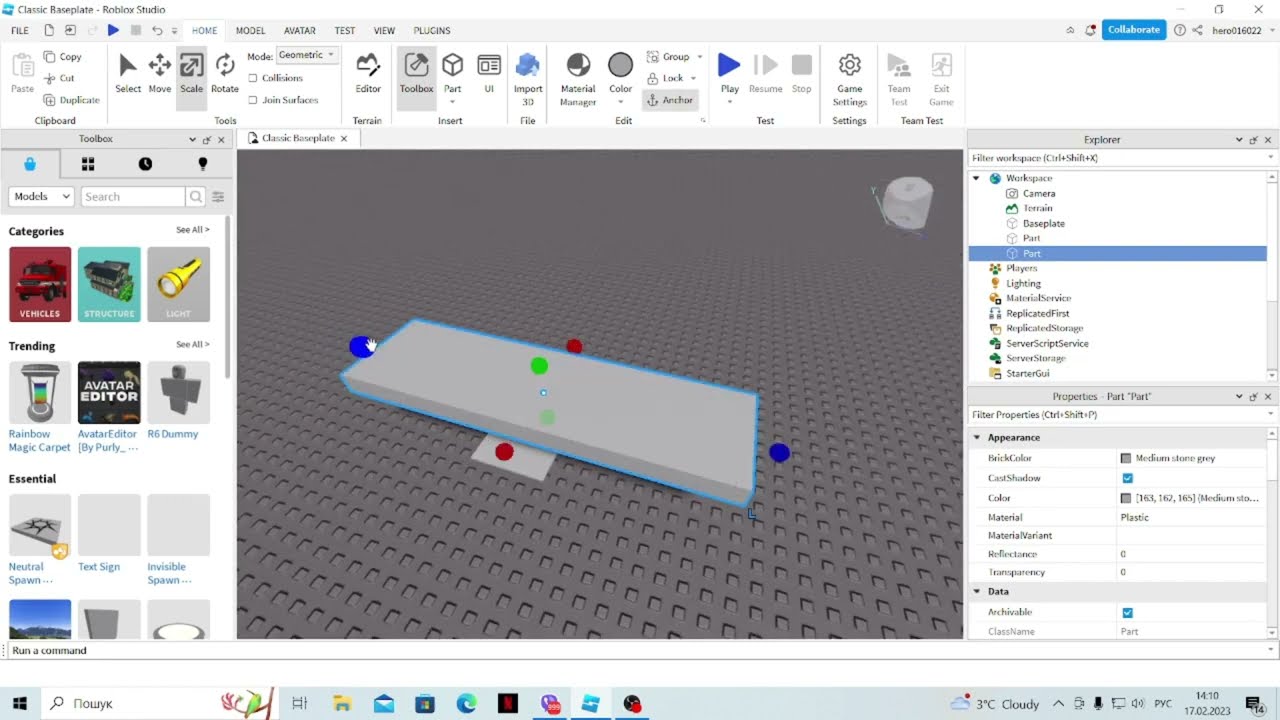Screen dimensions: 1280x720
Task: Select the Lighting service in Explorer
Action: 1023,284
